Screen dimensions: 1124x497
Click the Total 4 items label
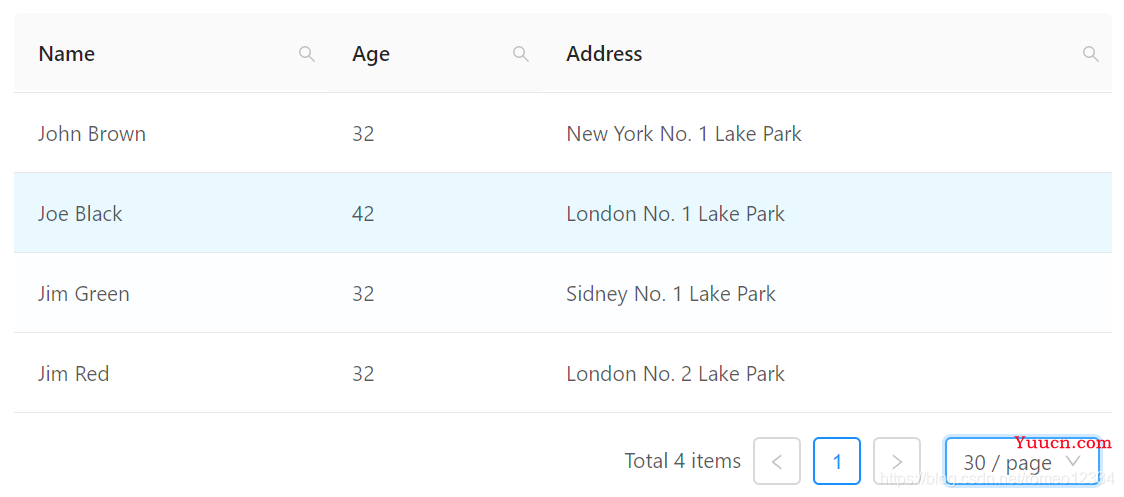(682, 461)
